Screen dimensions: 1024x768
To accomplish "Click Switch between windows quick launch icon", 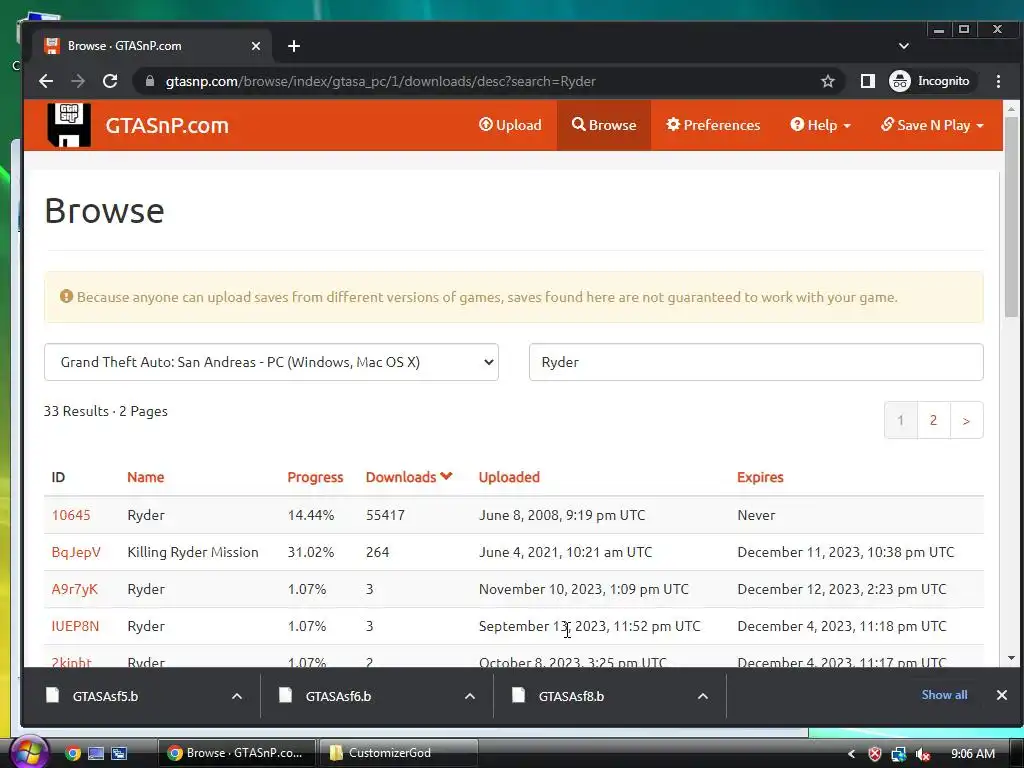I will (x=119, y=753).
